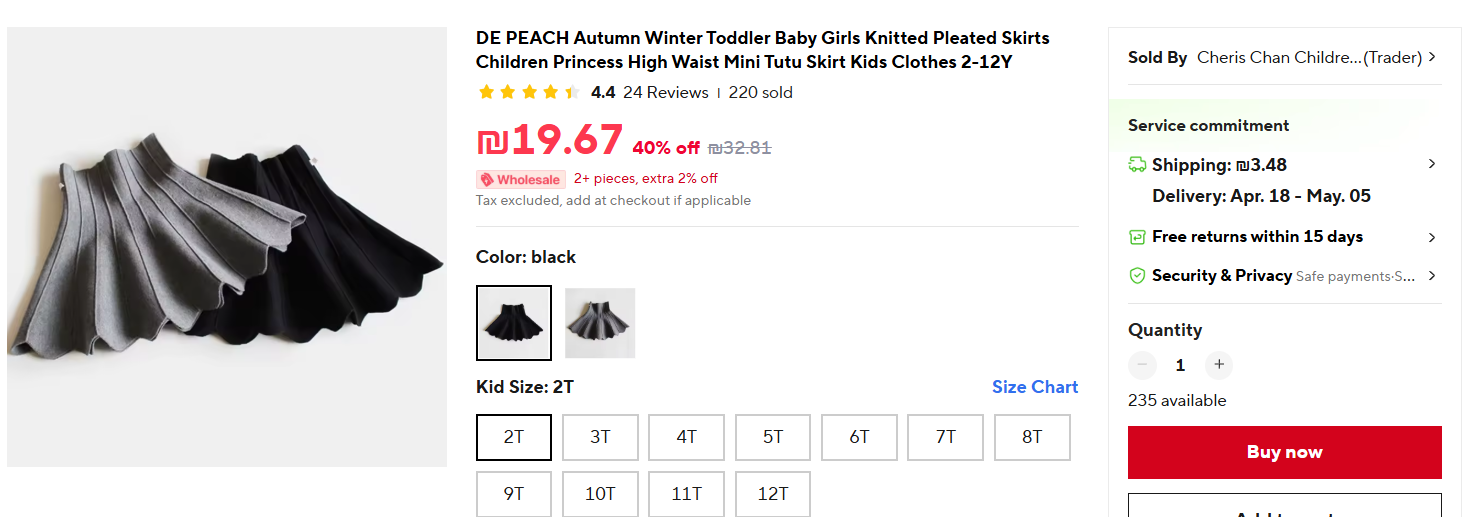
Task: Click the star rating icons
Action: click(529, 93)
